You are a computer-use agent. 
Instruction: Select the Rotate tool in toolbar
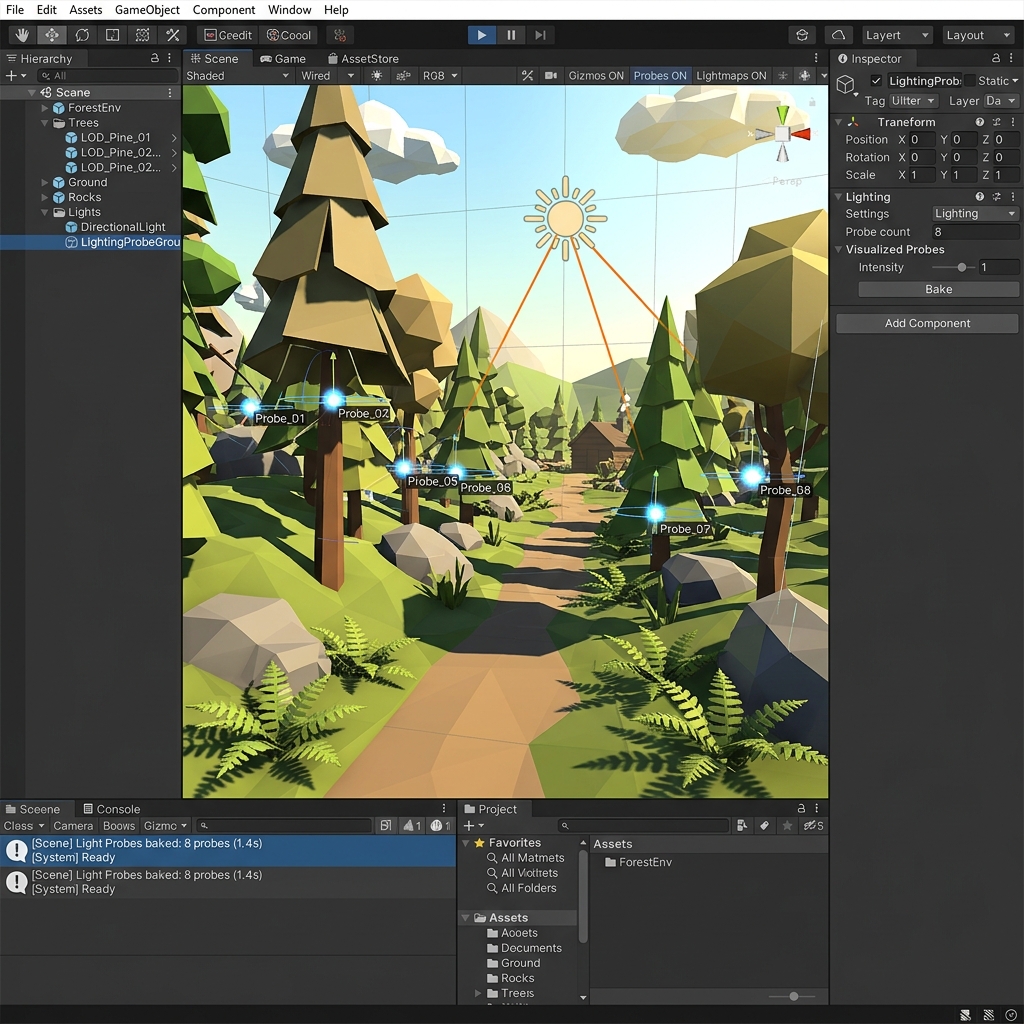(x=82, y=35)
